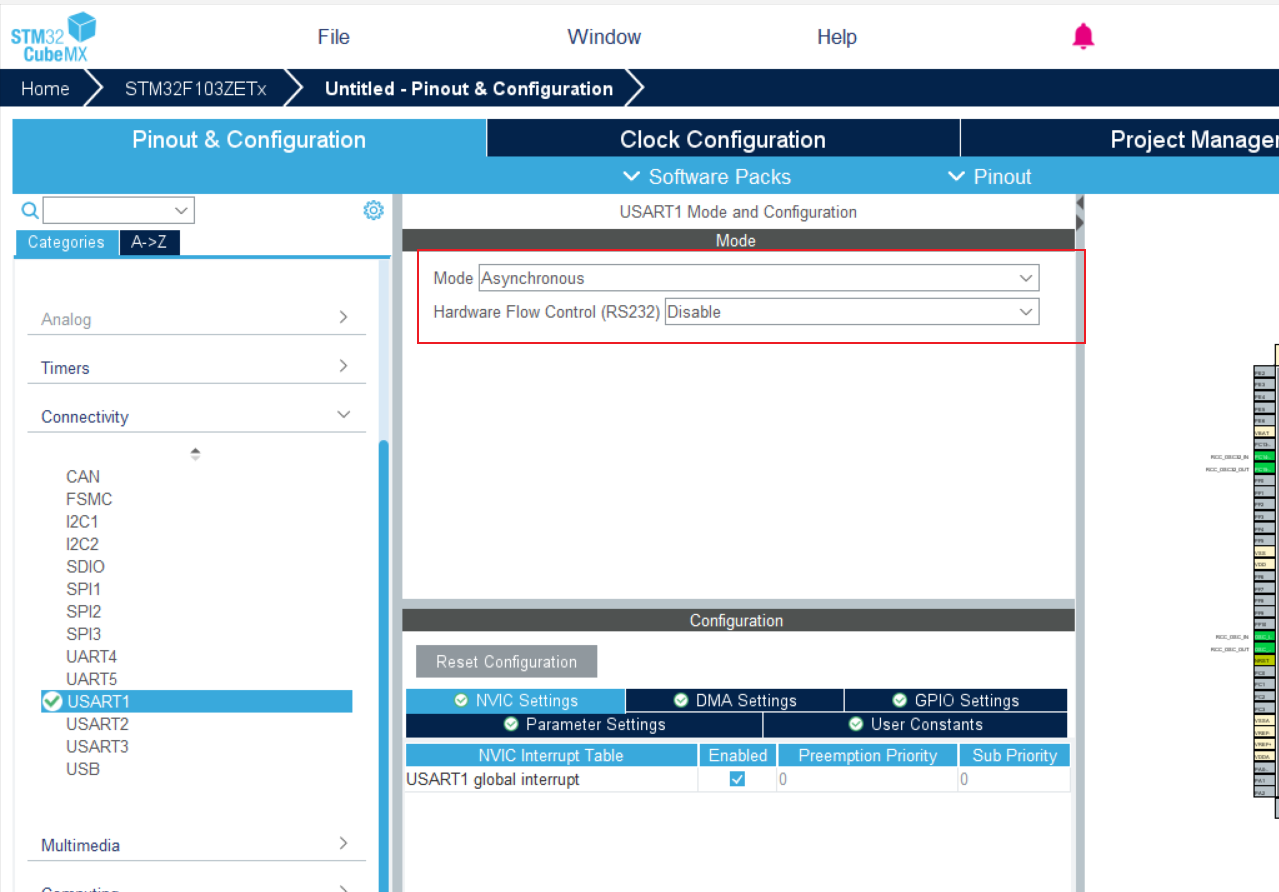Open the File menu
This screenshot has height=892, width=1279.
pos(334,37)
